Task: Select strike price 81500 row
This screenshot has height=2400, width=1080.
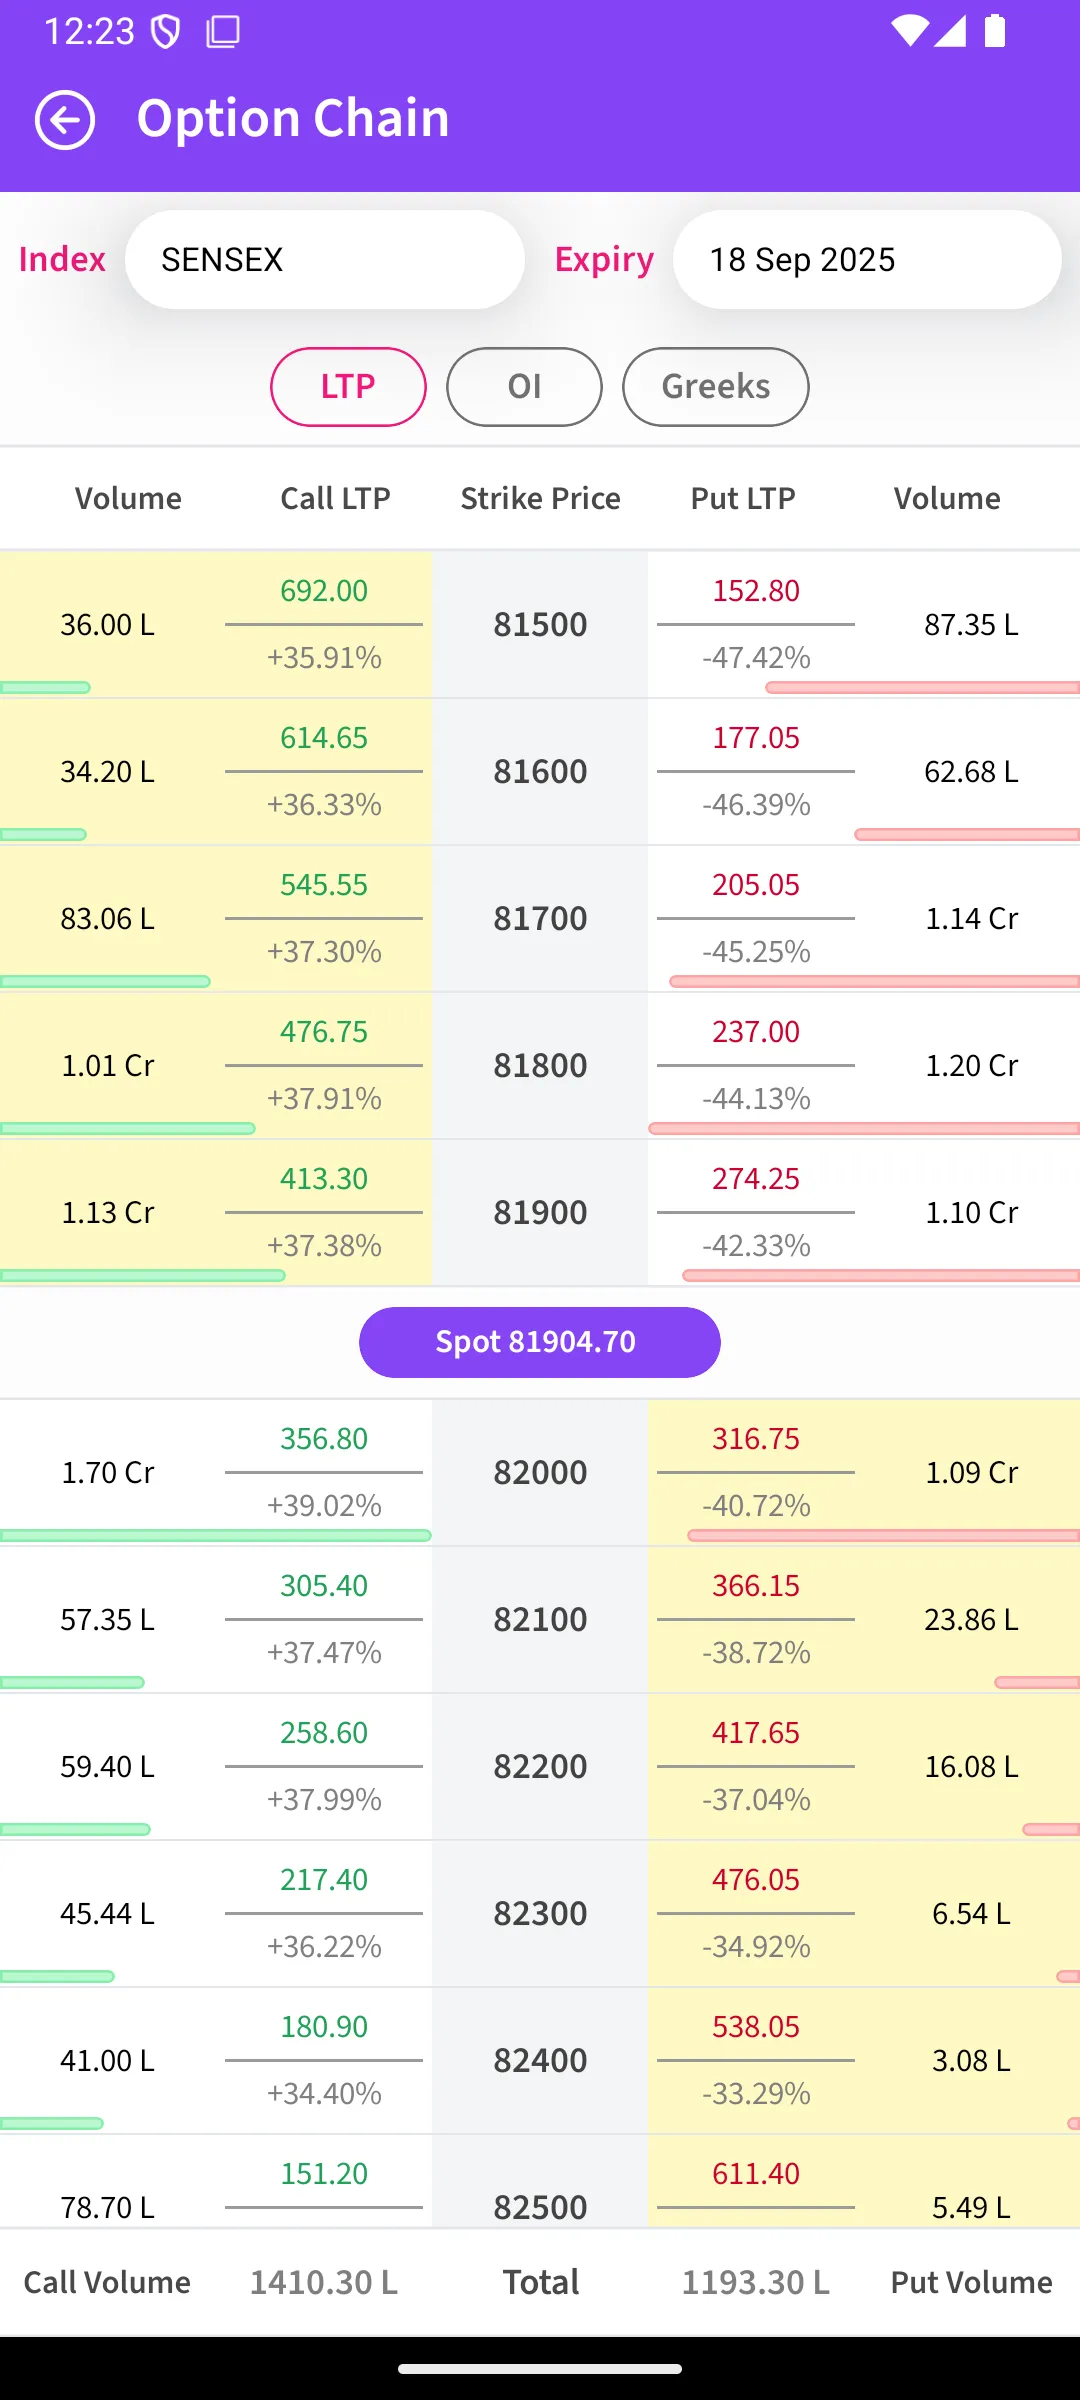Action: click(x=540, y=625)
